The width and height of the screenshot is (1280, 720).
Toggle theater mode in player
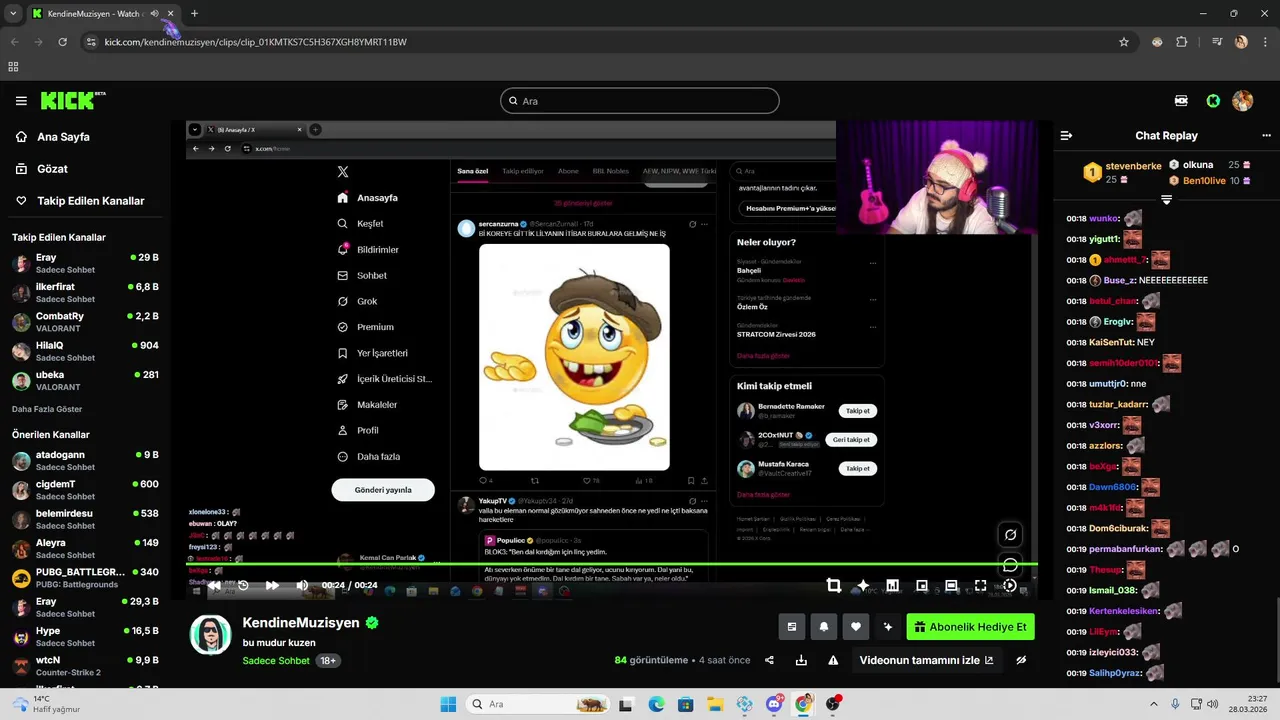tap(951, 586)
